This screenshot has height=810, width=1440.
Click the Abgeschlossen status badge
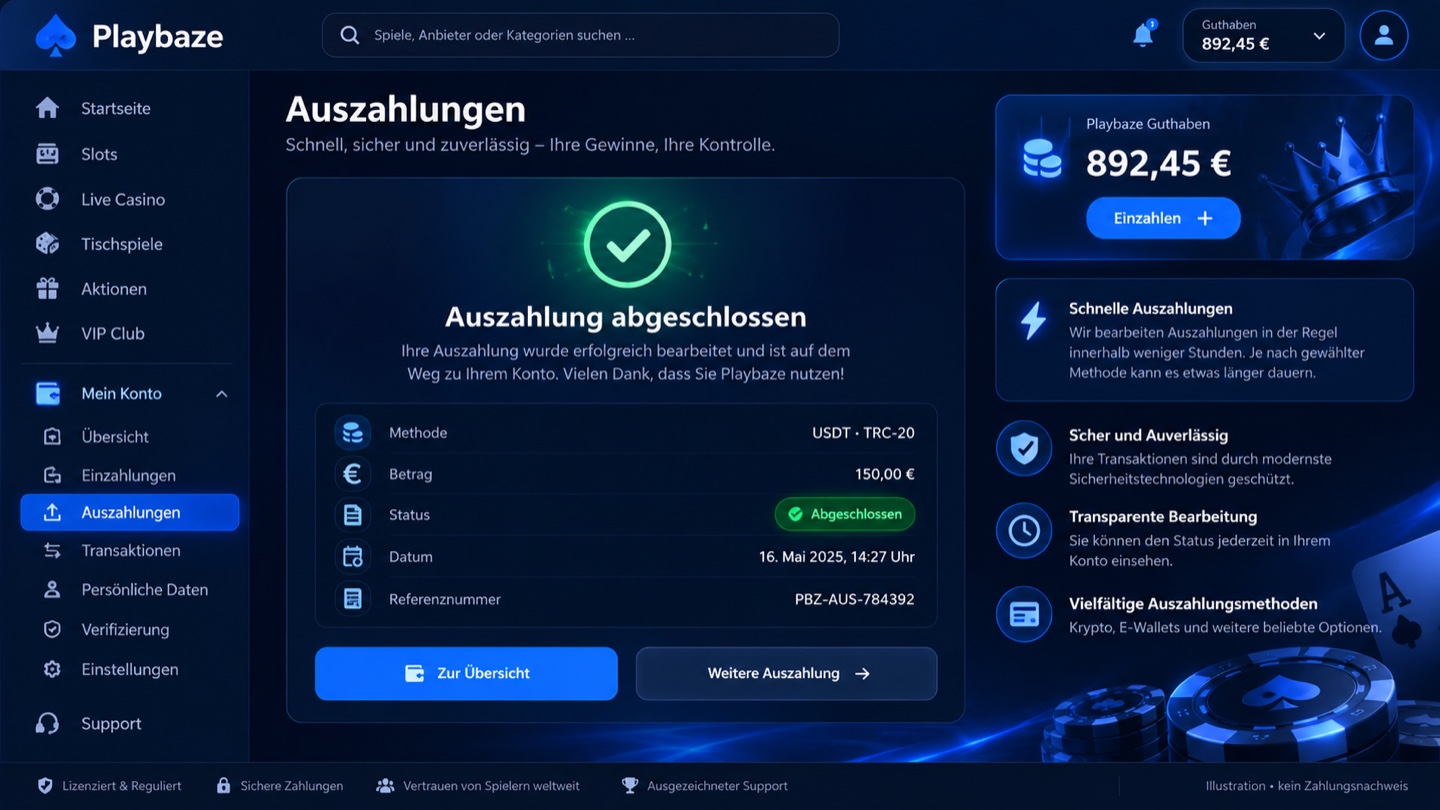tap(845, 514)
